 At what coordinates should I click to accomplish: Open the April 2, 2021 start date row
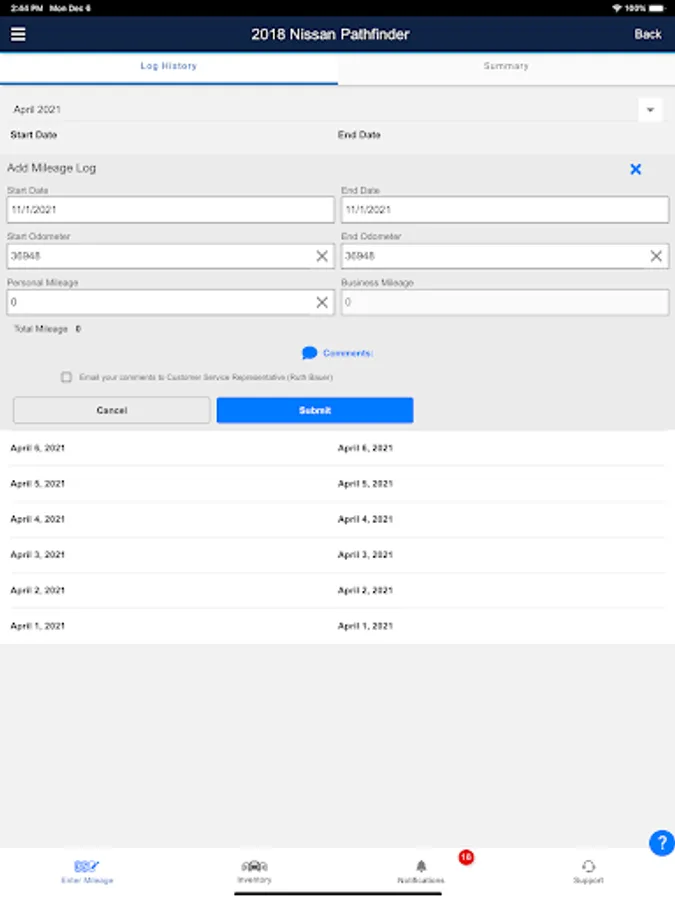(37, 591)
